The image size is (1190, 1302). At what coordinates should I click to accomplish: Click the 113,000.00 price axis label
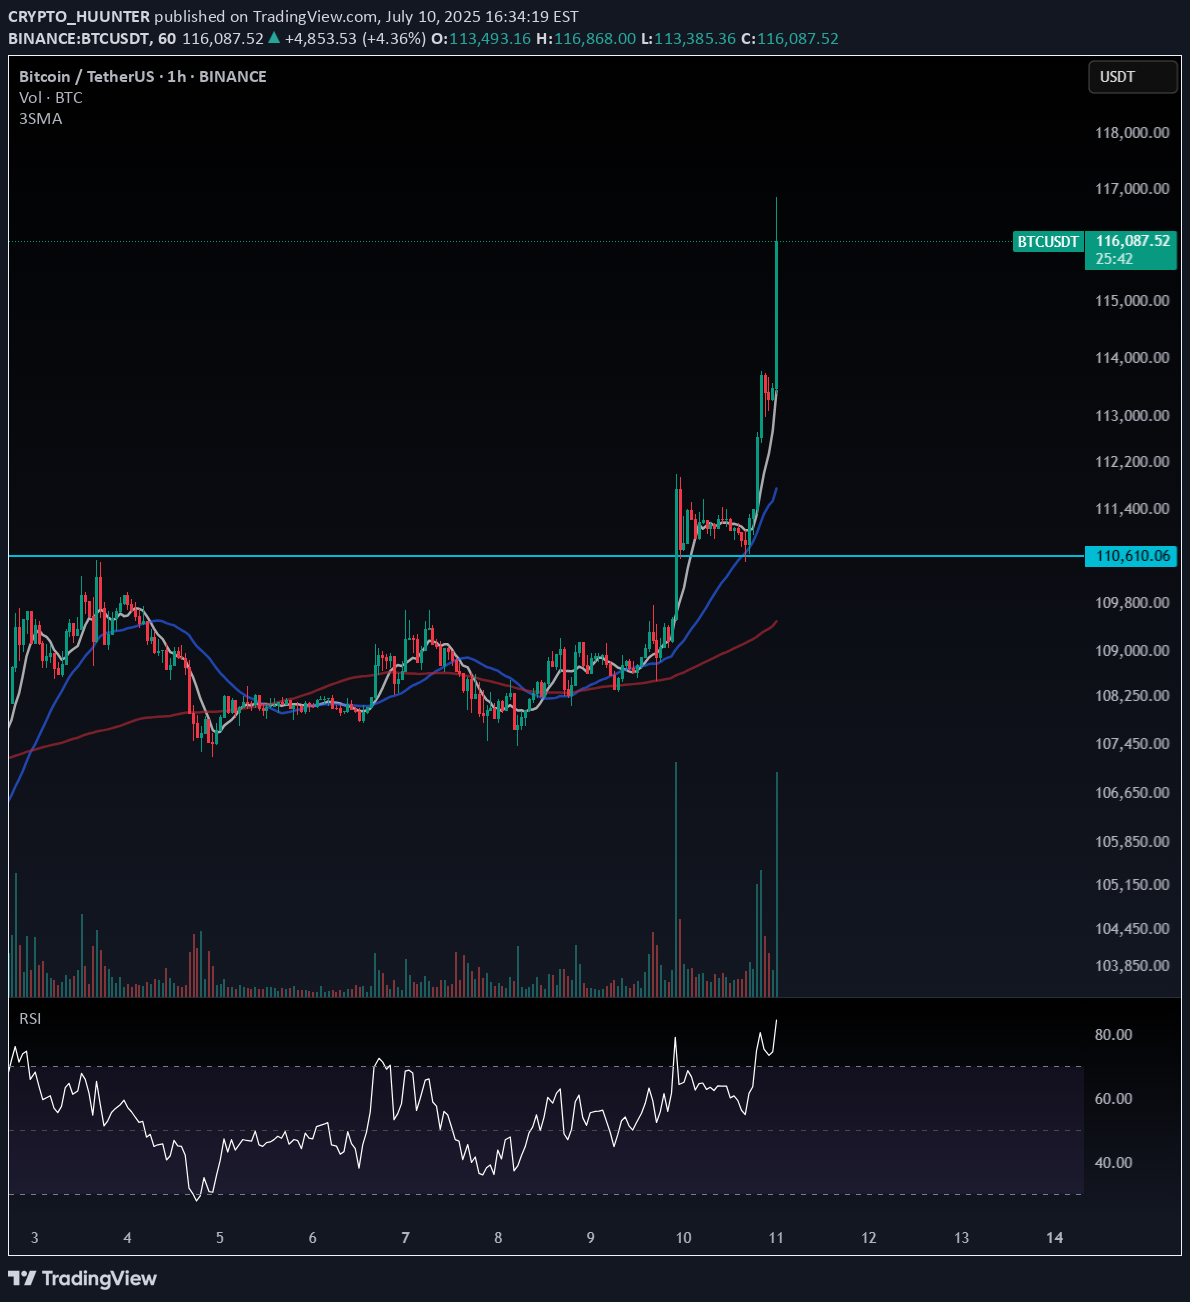pos(1133,415)
